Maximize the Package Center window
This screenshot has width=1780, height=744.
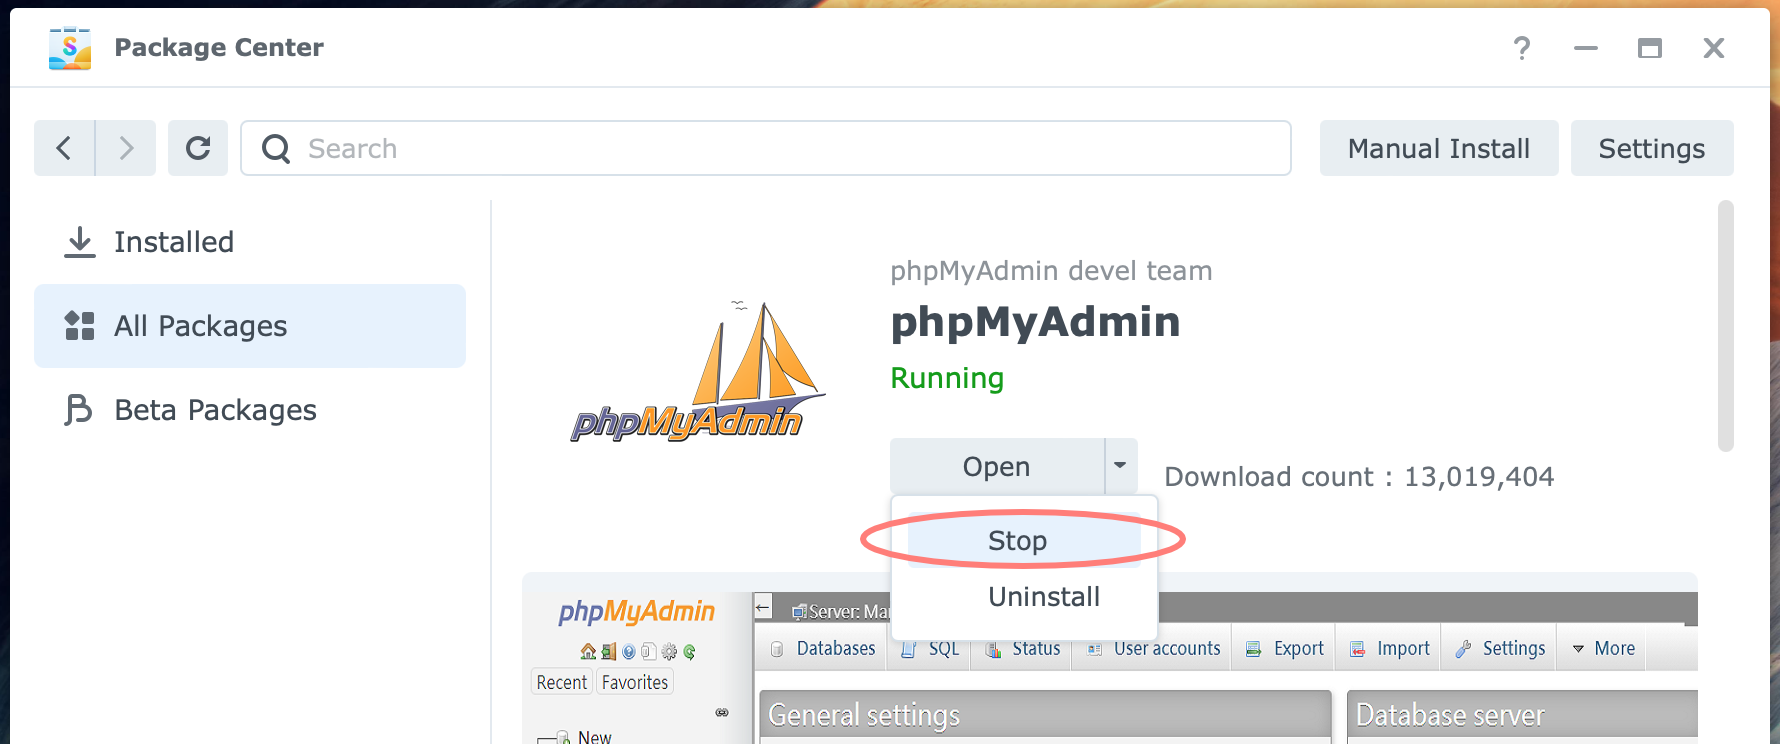click(1650, 48)
